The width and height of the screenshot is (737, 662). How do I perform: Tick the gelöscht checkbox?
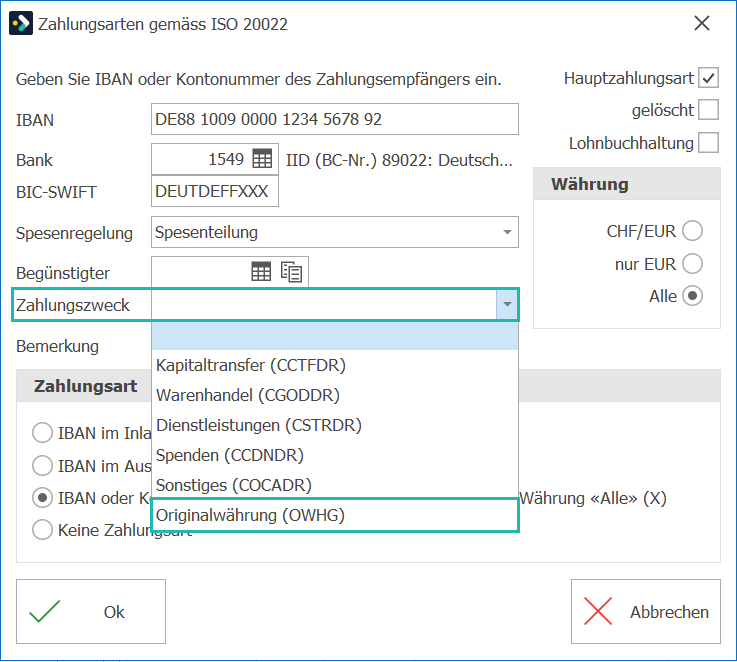click(x=708, y=110)
